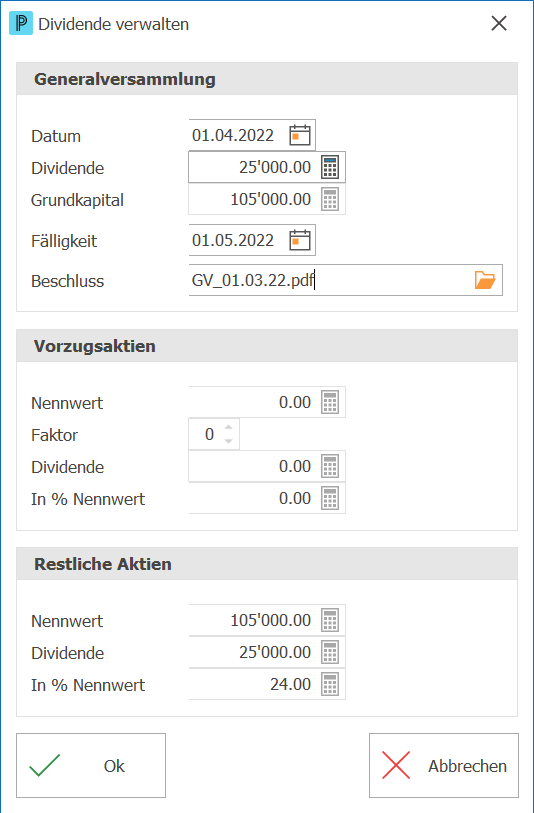Image resolution: width=534 pixels, height=813 pixels.
Task: Open calendar picker for Datum field
Action: pos(300,136)
